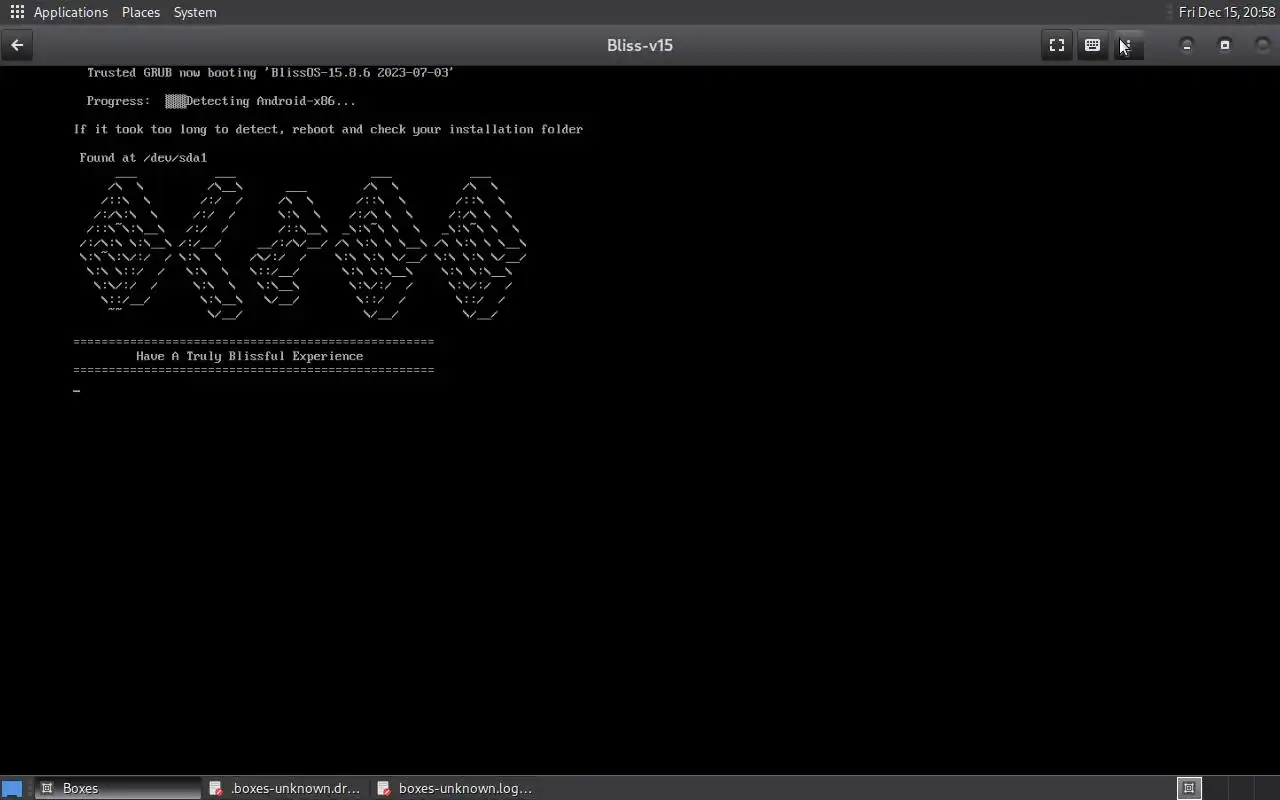Open the clock showing Fri Dec 15, 20:58
The width and height of the screenshot is (1280, 800).
click(1227, 12)
